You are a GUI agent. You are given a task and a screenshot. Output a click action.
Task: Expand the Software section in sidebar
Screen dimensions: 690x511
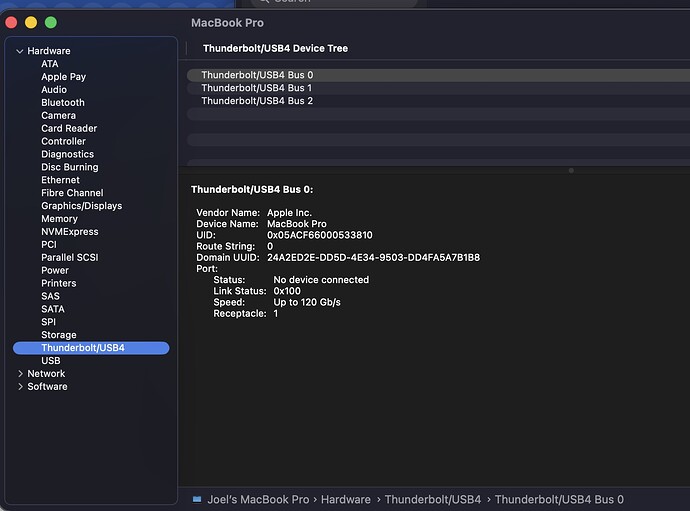20,387
